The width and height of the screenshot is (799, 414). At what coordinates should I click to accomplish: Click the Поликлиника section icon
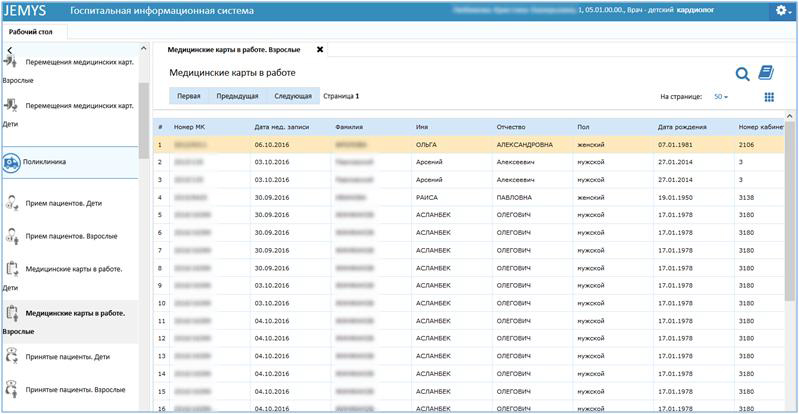pyautogui.click(x=12, y=162)
